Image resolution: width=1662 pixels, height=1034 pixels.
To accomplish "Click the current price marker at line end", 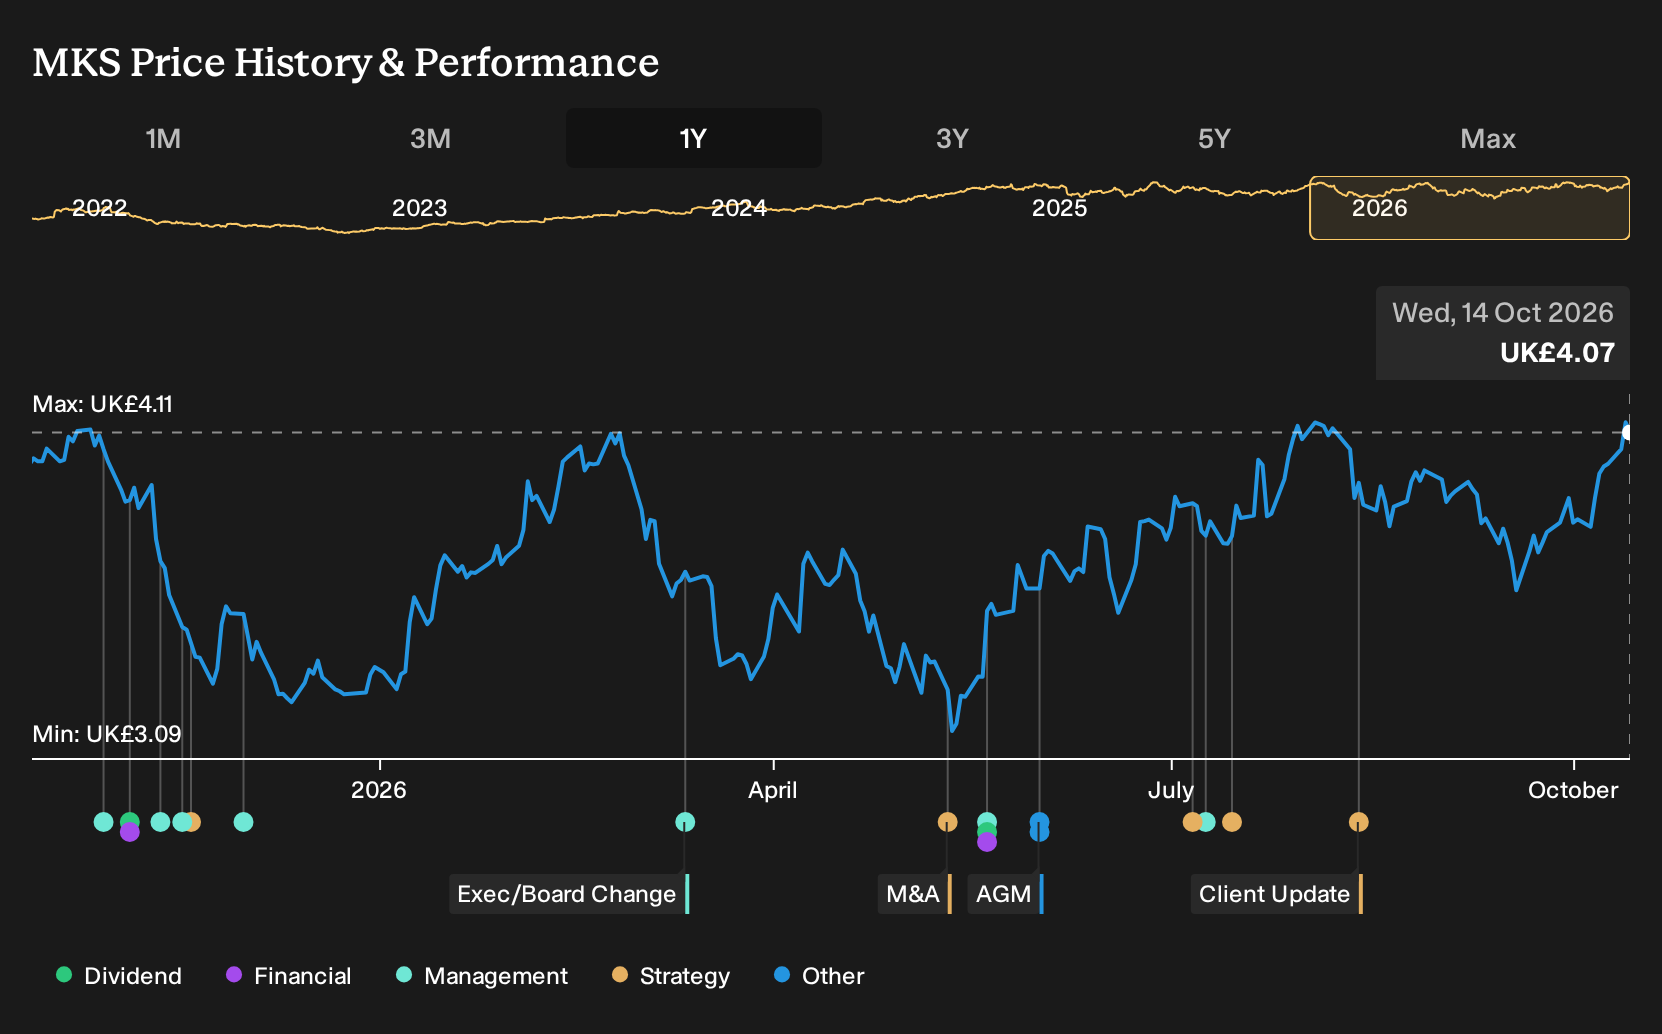I will pos(1627,432).
